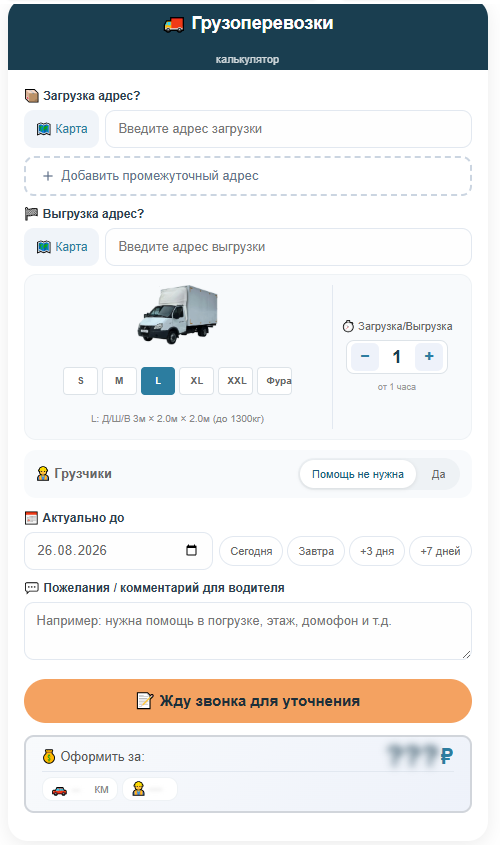Click the 'от 1 часа' hint text

pos(397,387)
